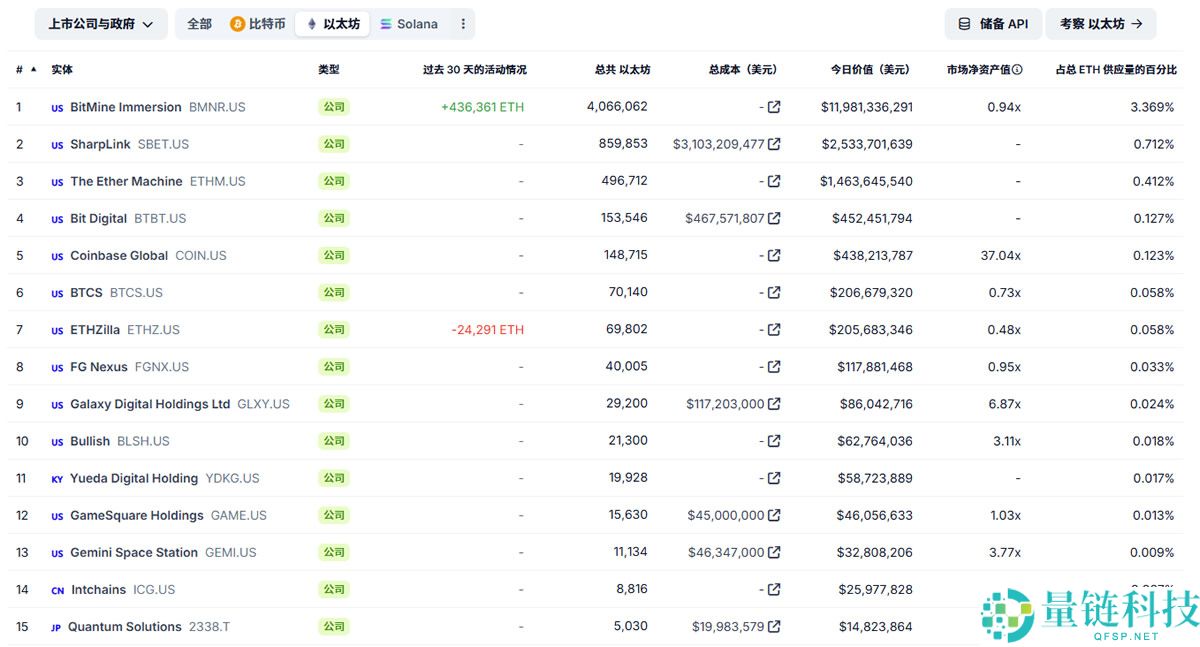Open external link icon beside $117,203,000
Image resolution: width=1200 pixels, height=647 pixels.
(774, 404)
